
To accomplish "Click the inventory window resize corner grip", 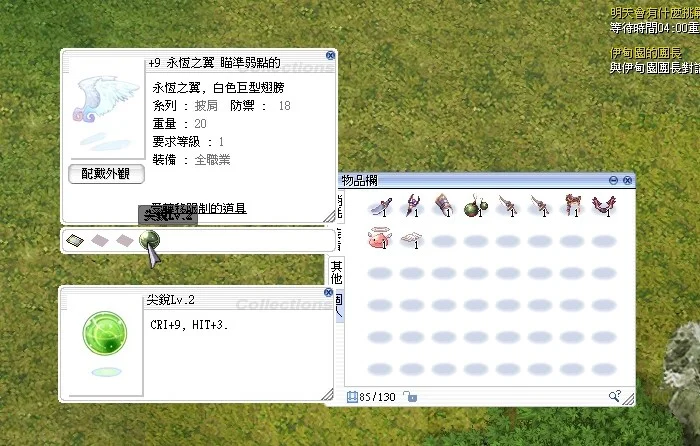I will tap(628, 399).
